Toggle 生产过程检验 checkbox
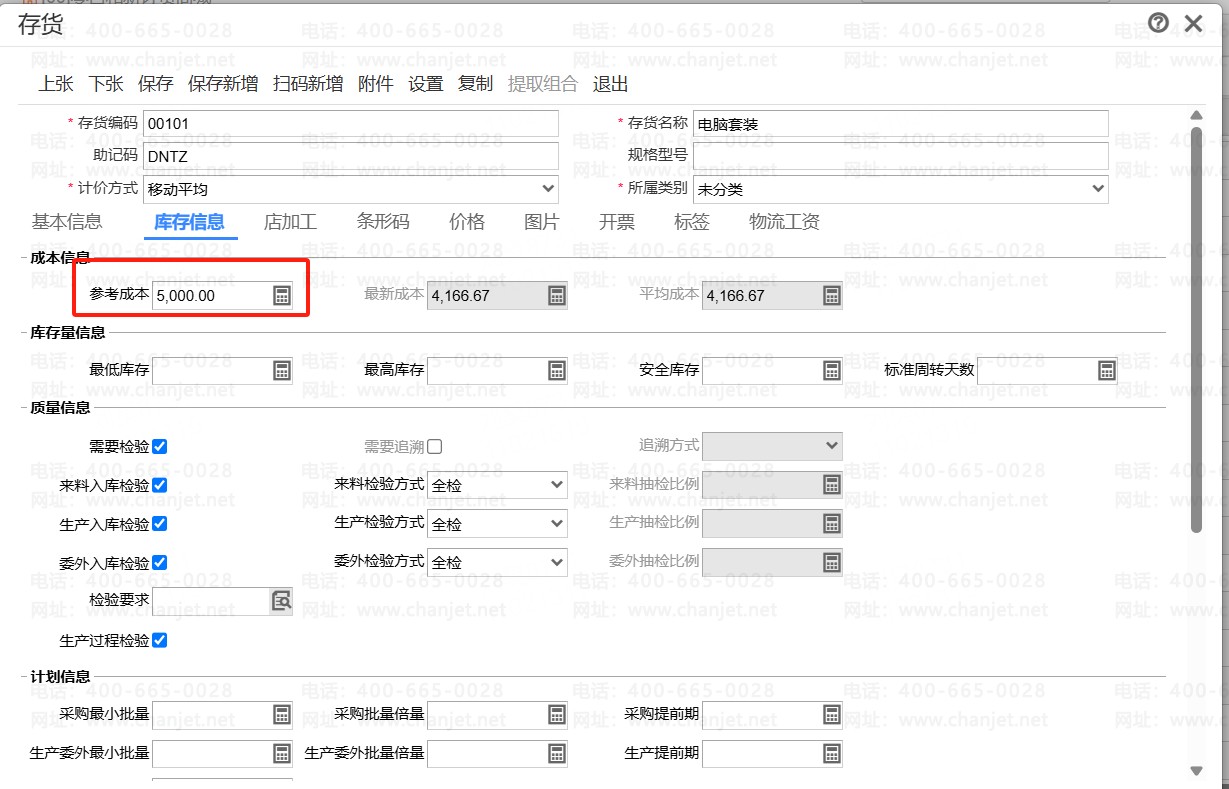Viewport: 1229px width, 789px height. pos(159,640)
